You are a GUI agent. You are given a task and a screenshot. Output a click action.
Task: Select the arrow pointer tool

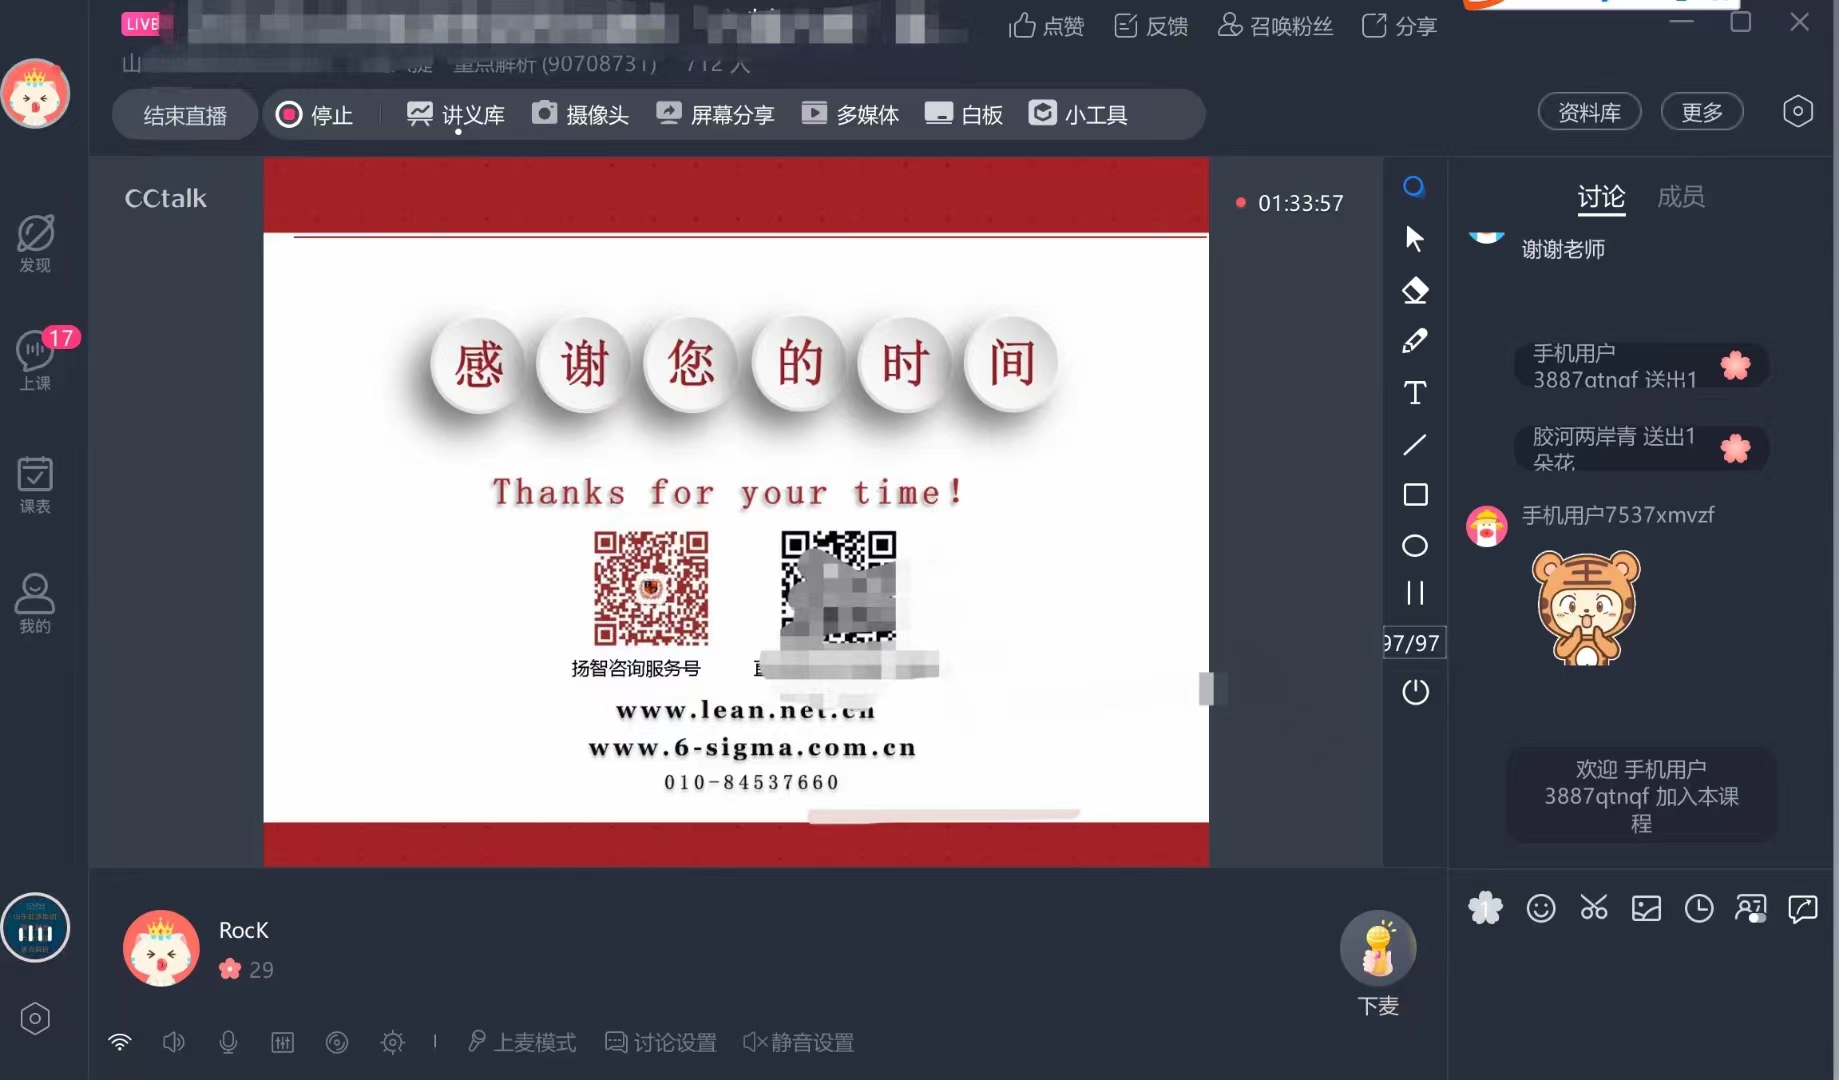pos(1414,238)
